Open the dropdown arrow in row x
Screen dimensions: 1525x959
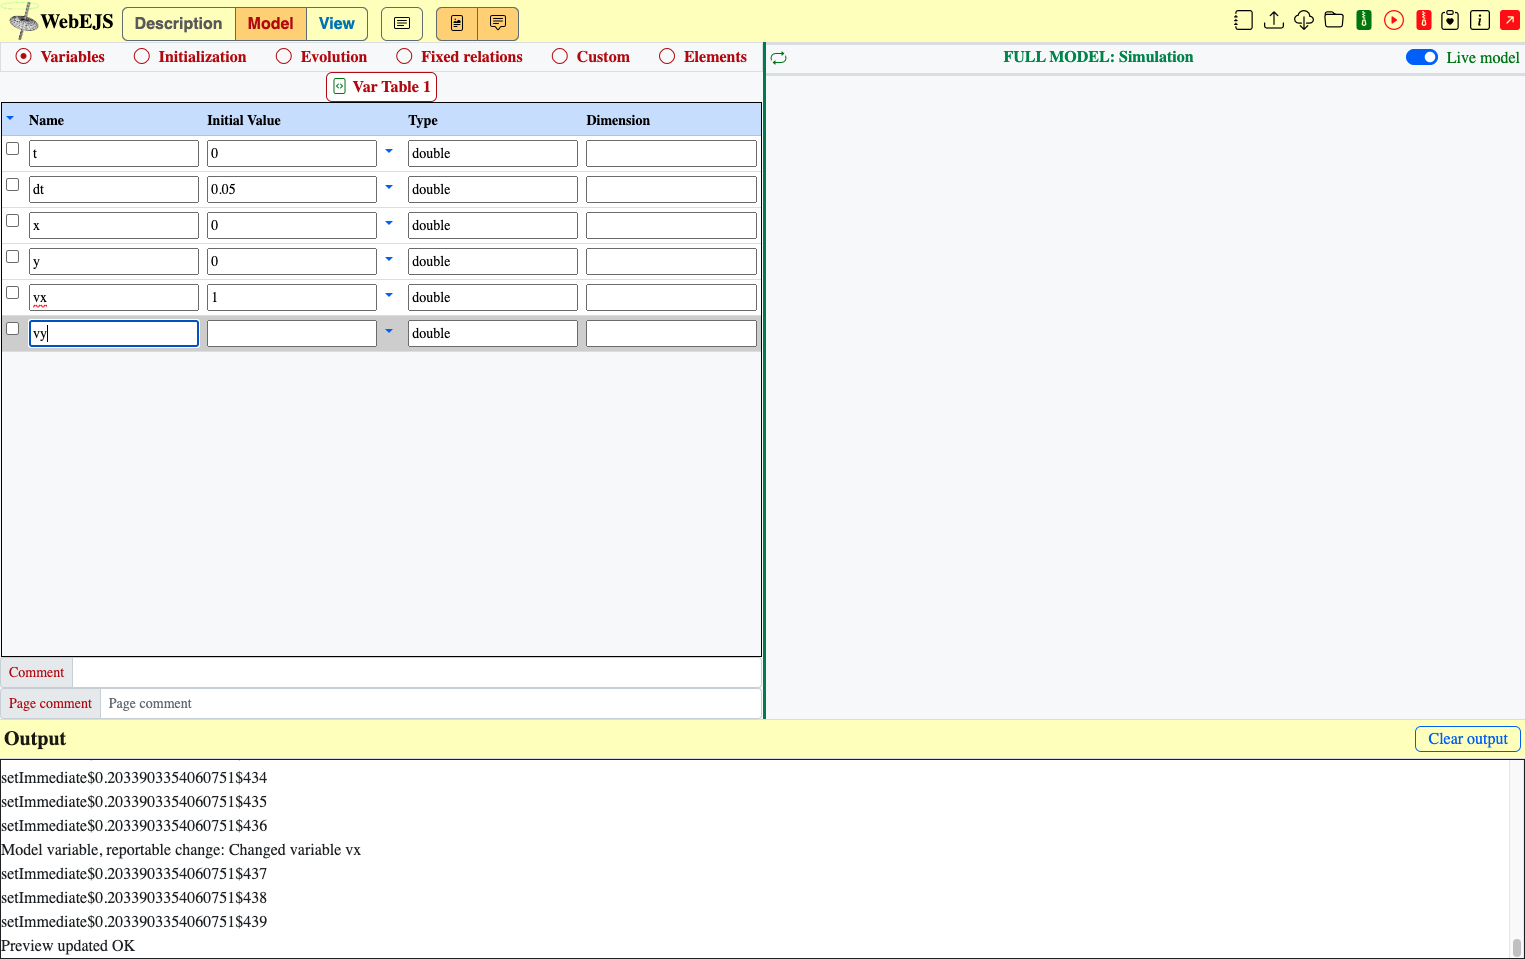(389, 224)
